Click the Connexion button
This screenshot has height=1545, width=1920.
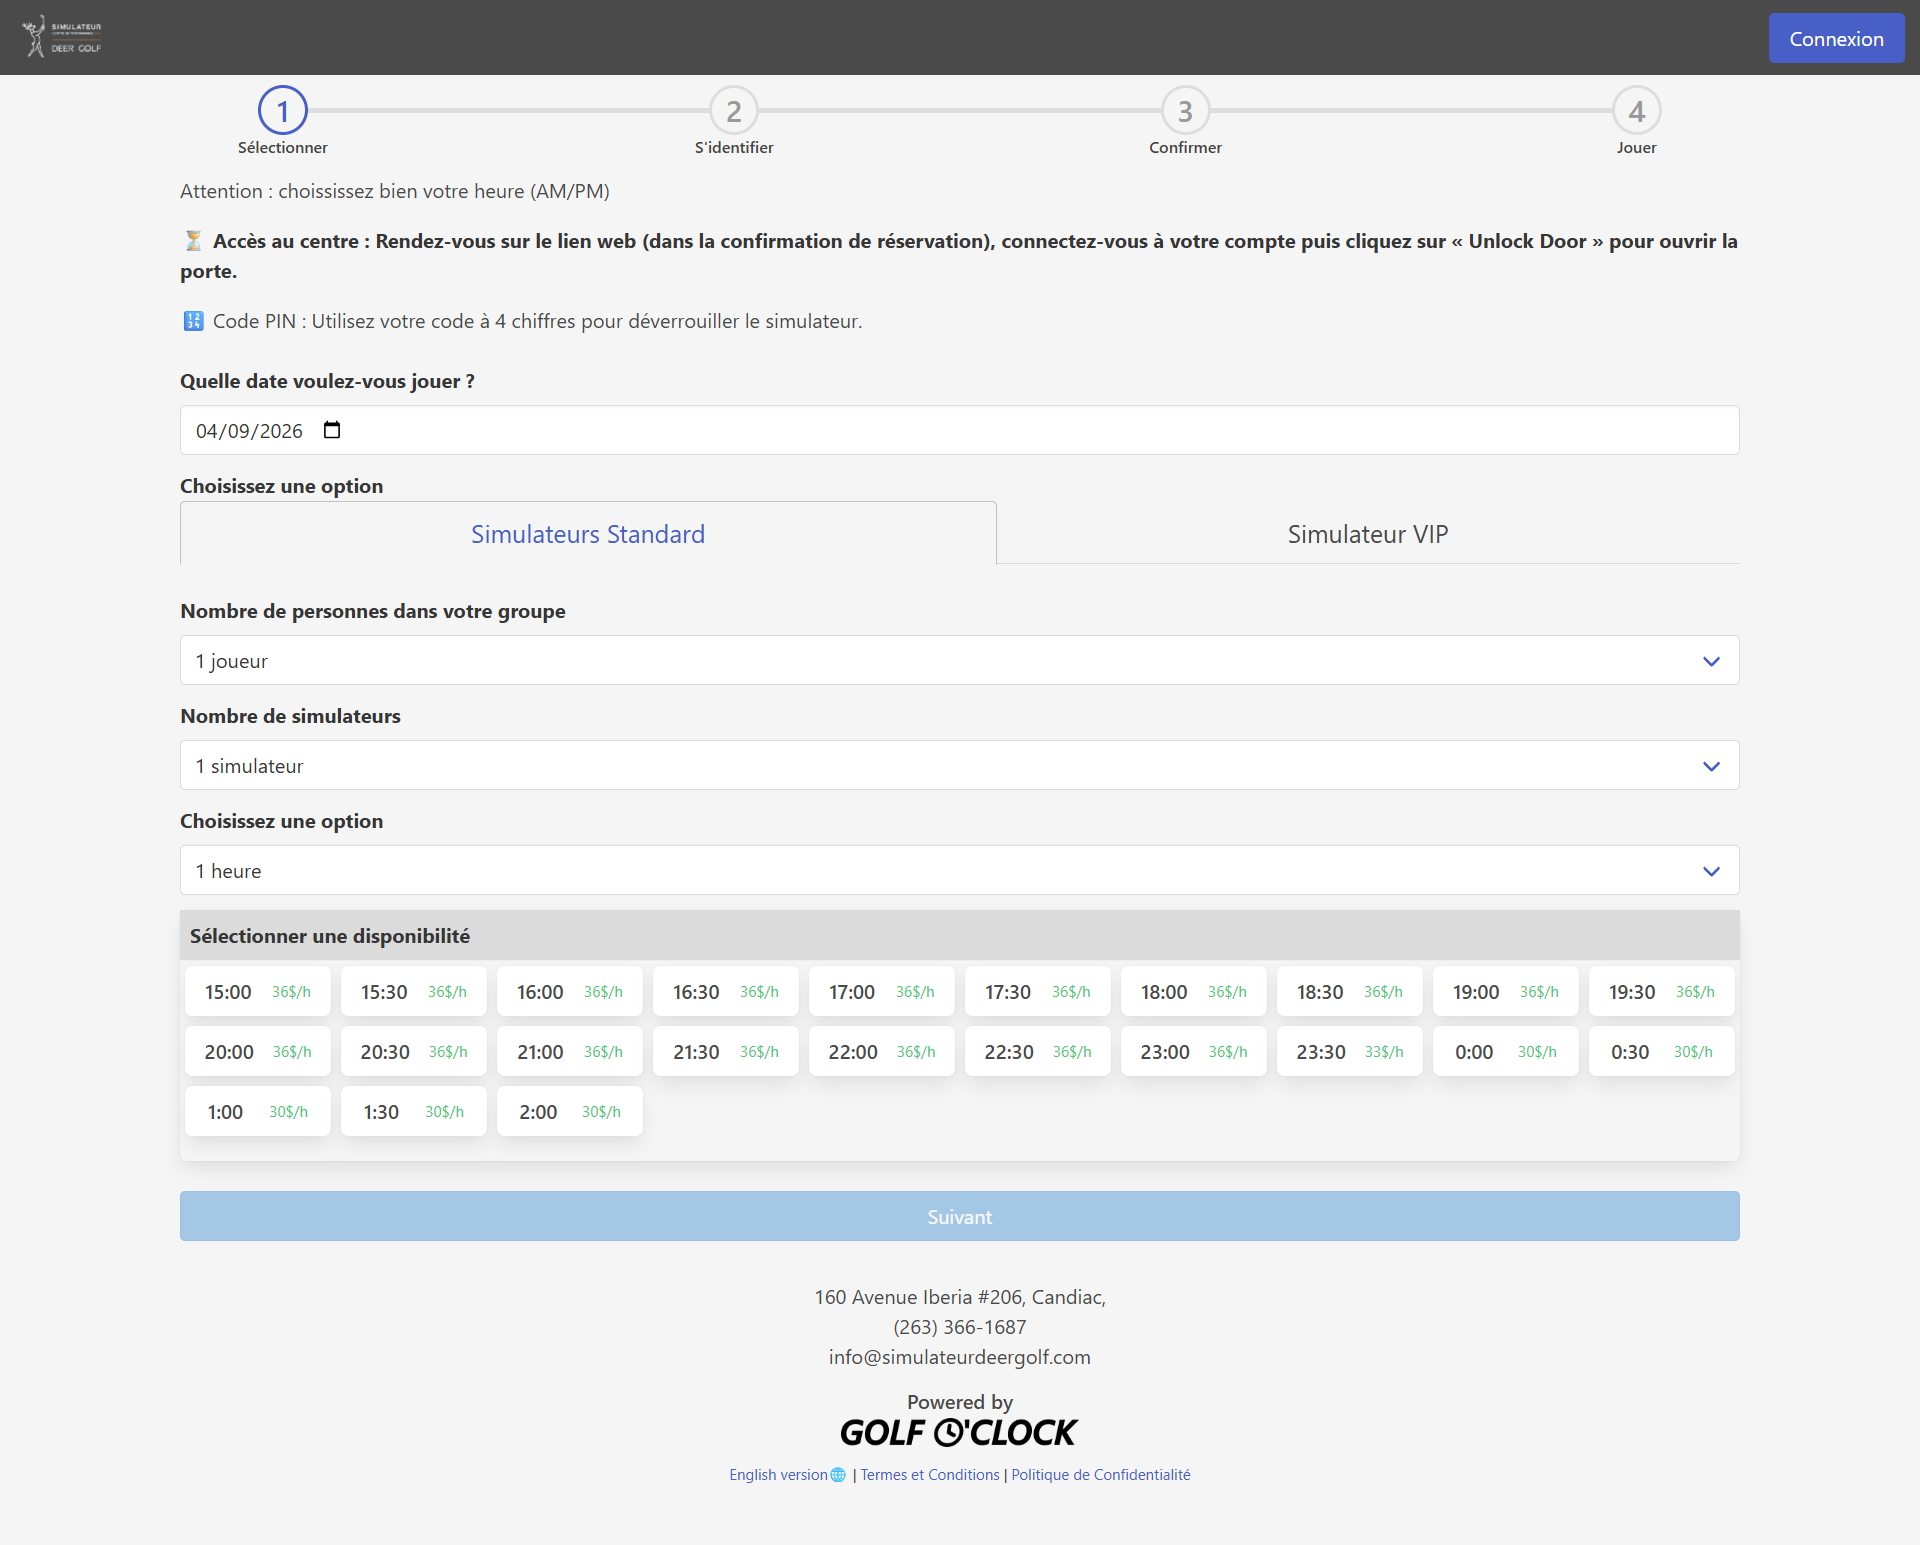(1836, 39)
